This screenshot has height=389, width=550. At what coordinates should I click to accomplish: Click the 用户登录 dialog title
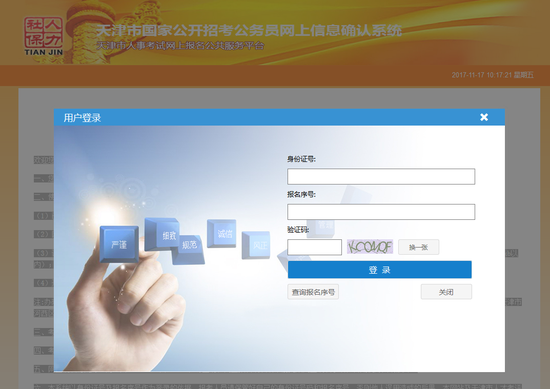[82, 118]
